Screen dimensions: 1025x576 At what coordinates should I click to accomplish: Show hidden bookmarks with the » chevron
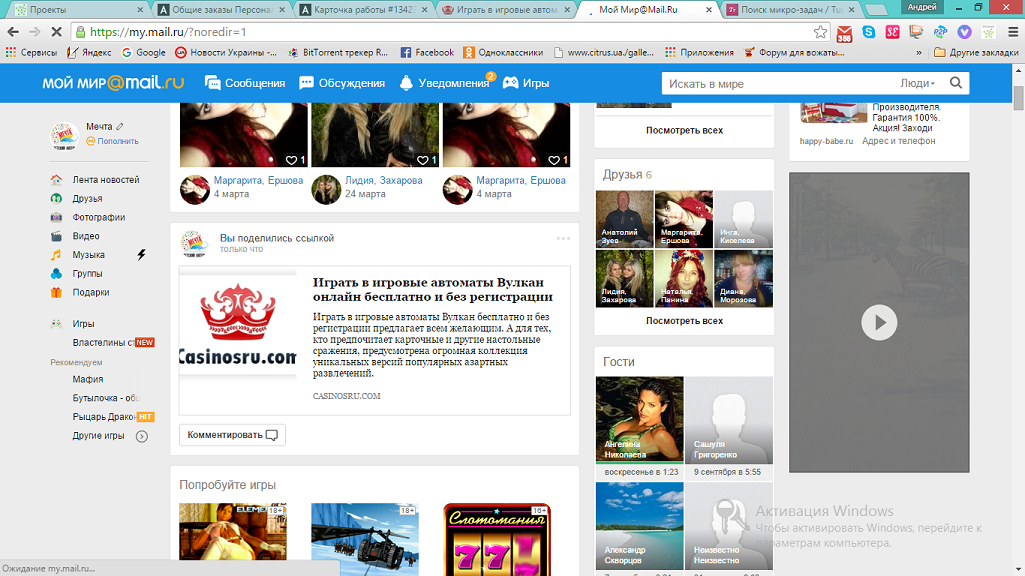click(918, 52)
